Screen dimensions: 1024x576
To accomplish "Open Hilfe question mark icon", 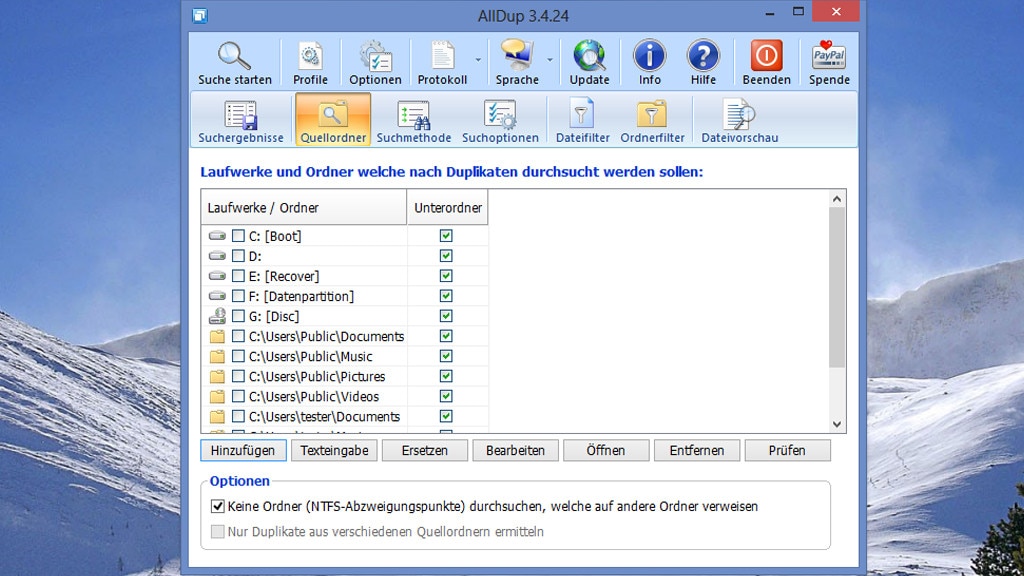I will (703, 56).
